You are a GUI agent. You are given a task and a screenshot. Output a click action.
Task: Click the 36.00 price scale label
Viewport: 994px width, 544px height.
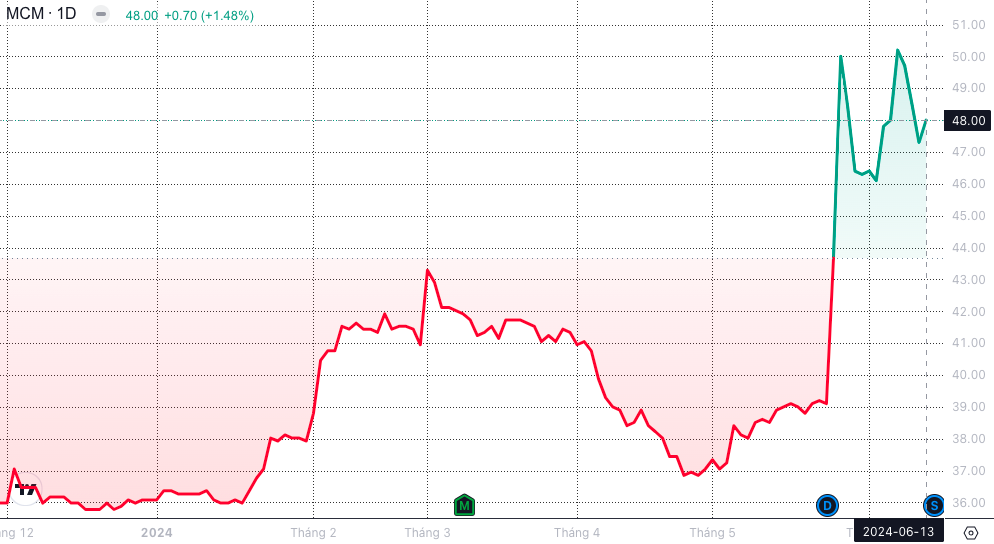coord(968,503)
